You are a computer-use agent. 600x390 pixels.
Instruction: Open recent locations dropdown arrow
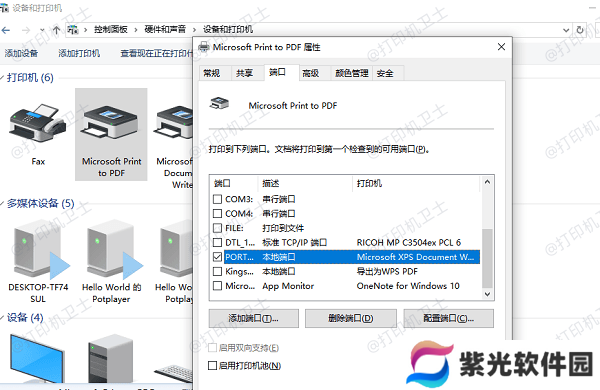click(x=42, y=30)
